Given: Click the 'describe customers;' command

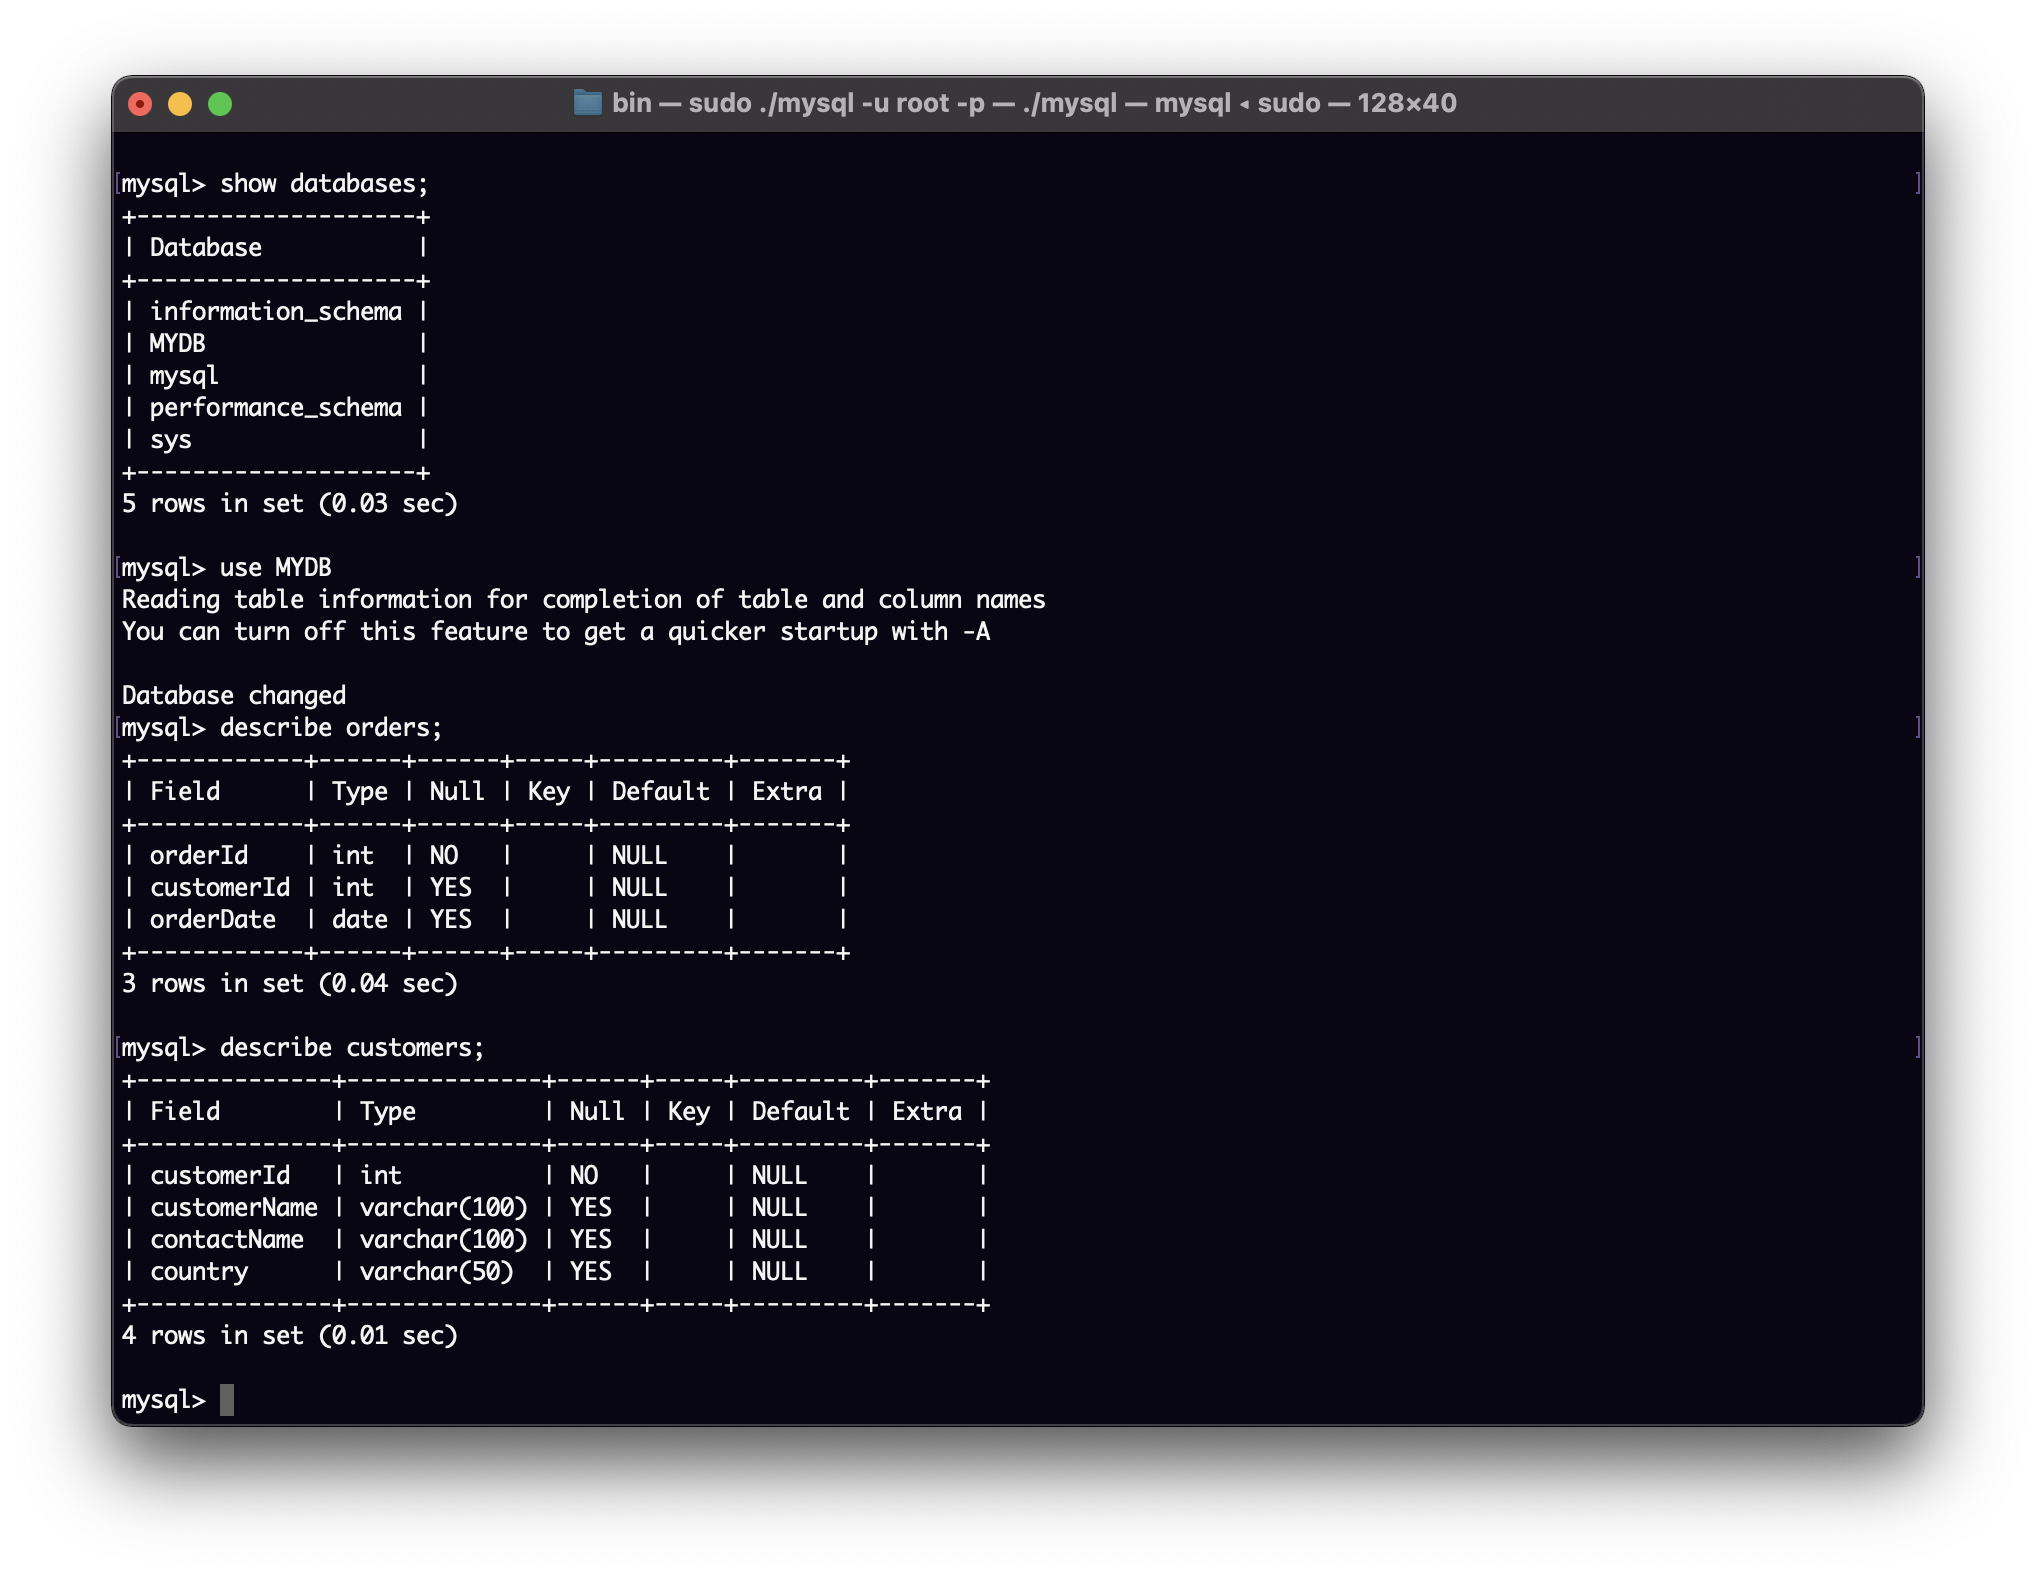Looking at the screenshot, I should [x=303, y=1048].
